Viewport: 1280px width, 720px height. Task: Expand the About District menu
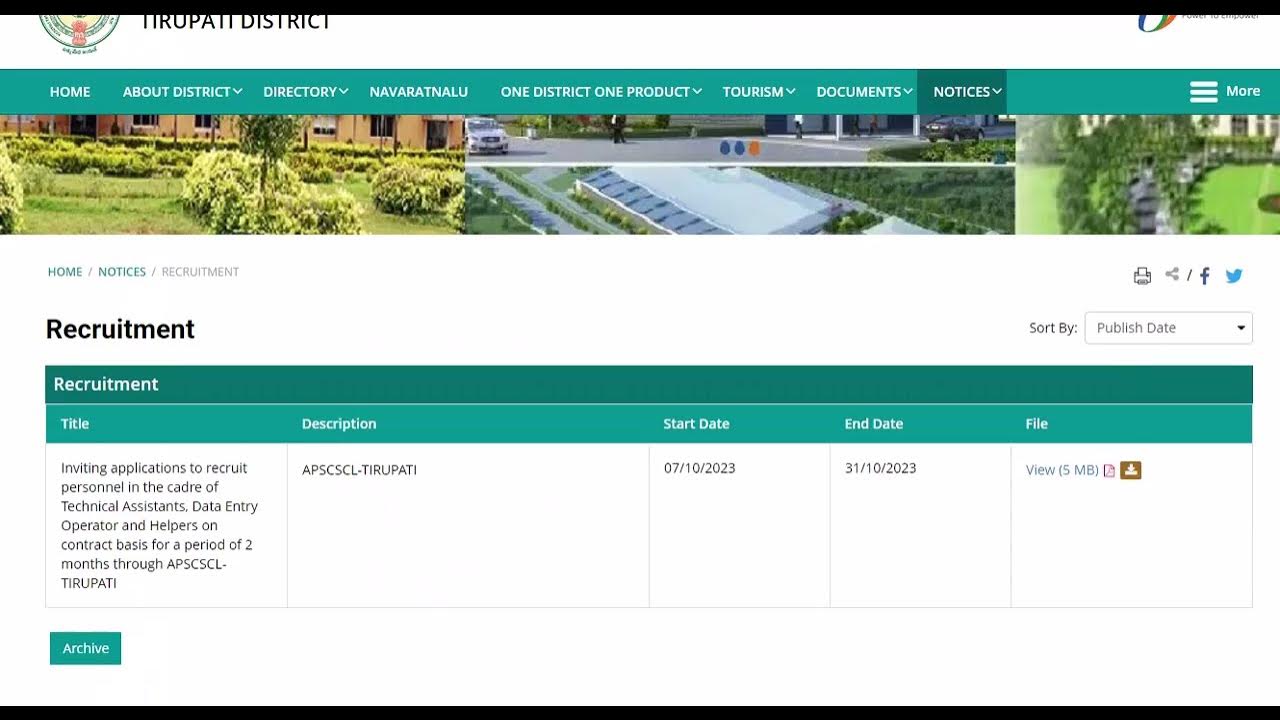(182, 92)
